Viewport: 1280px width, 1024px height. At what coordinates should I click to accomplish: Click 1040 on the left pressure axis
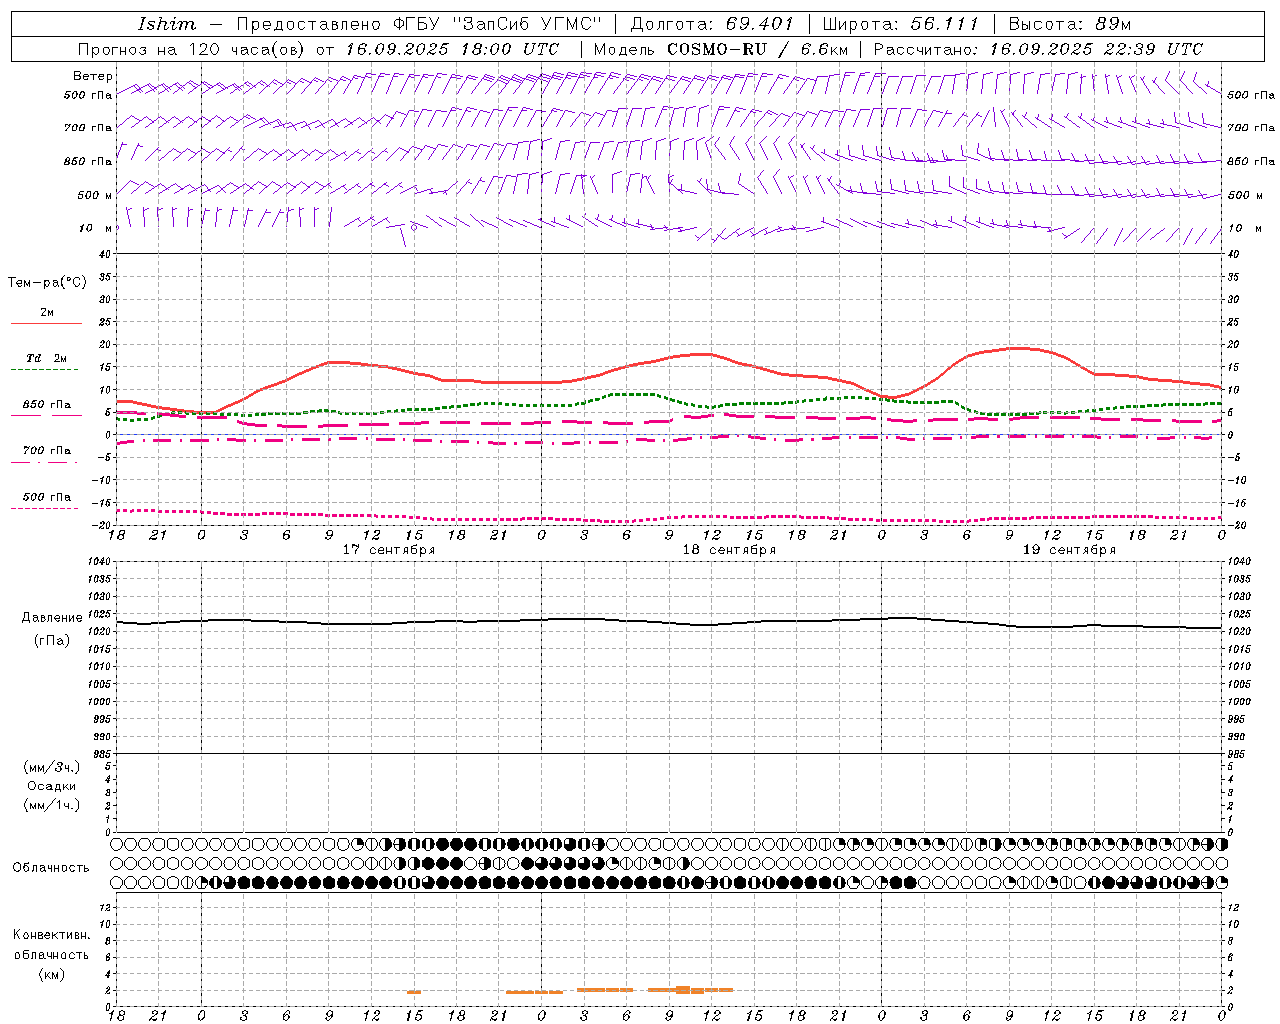98,562
